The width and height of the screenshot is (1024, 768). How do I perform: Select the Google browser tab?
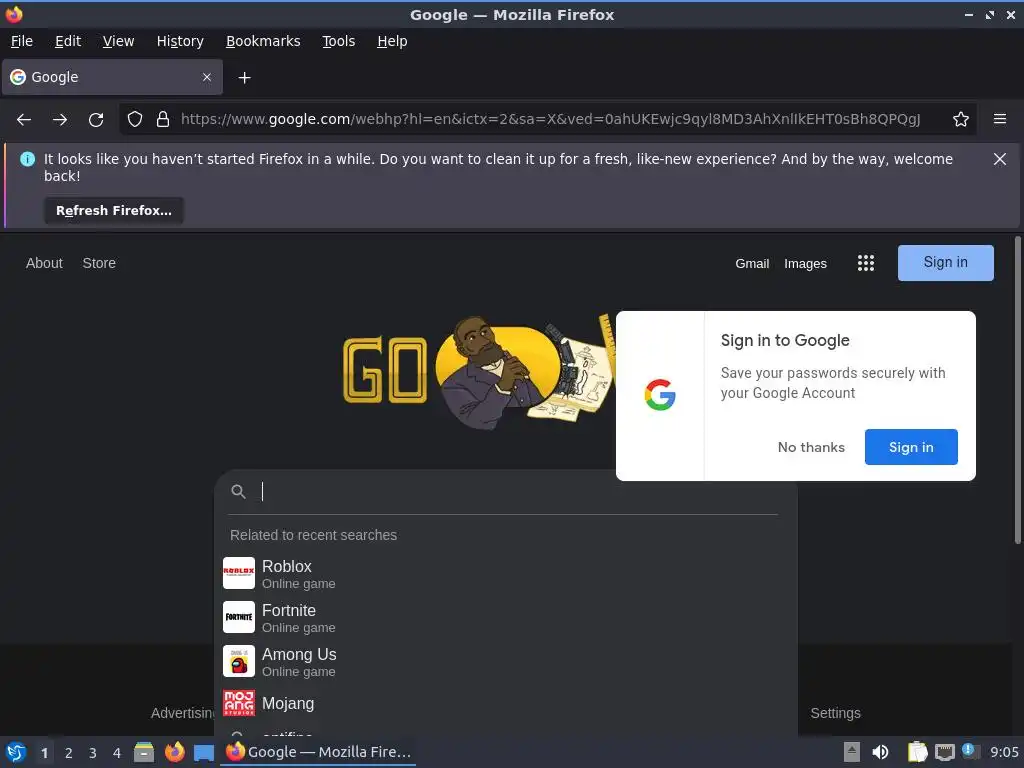[112, 77]
